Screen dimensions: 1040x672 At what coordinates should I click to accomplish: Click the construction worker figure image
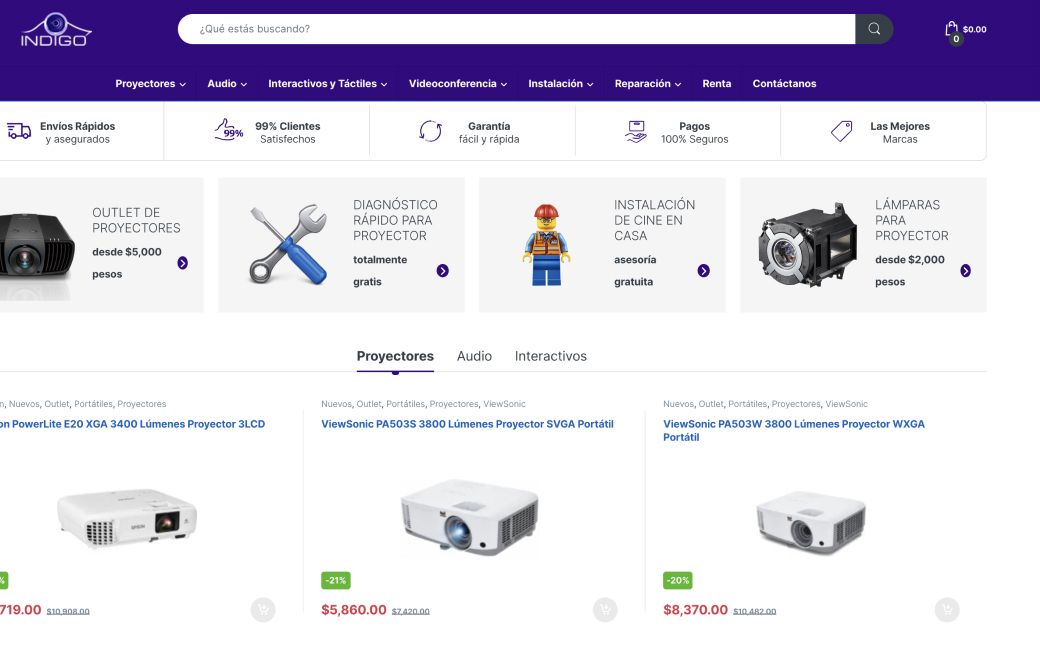tap(546, 245)
